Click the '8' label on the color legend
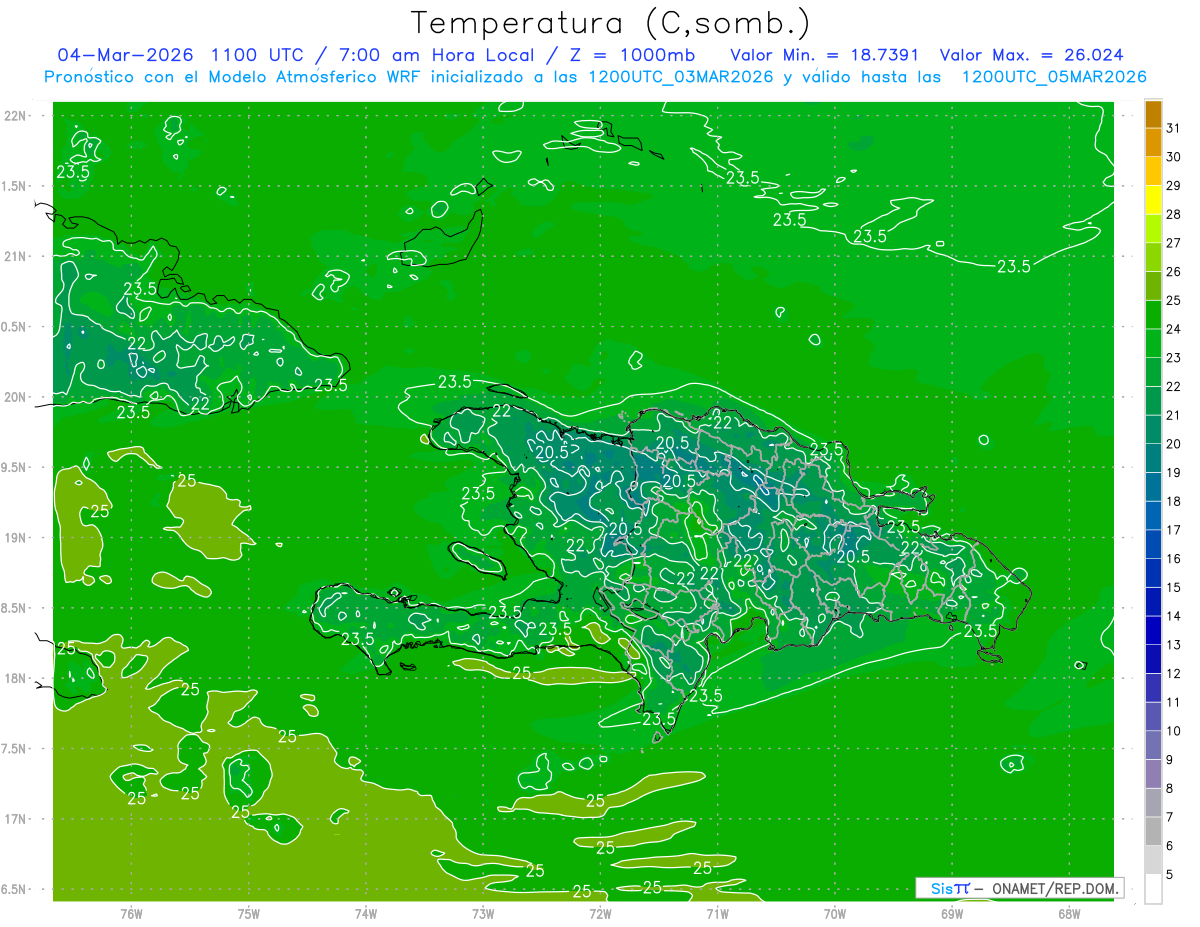The height and width of the screenshot is (927, 1200). point(1170,789)
